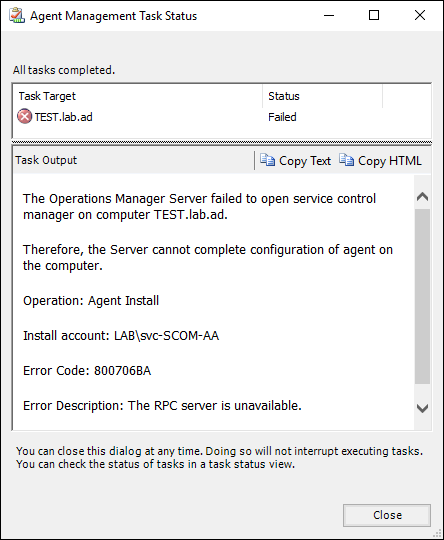Screen dimensions: 444x540
Task: Click the scroll up arrow in Task Output
Action: click(x=422, y=197)
